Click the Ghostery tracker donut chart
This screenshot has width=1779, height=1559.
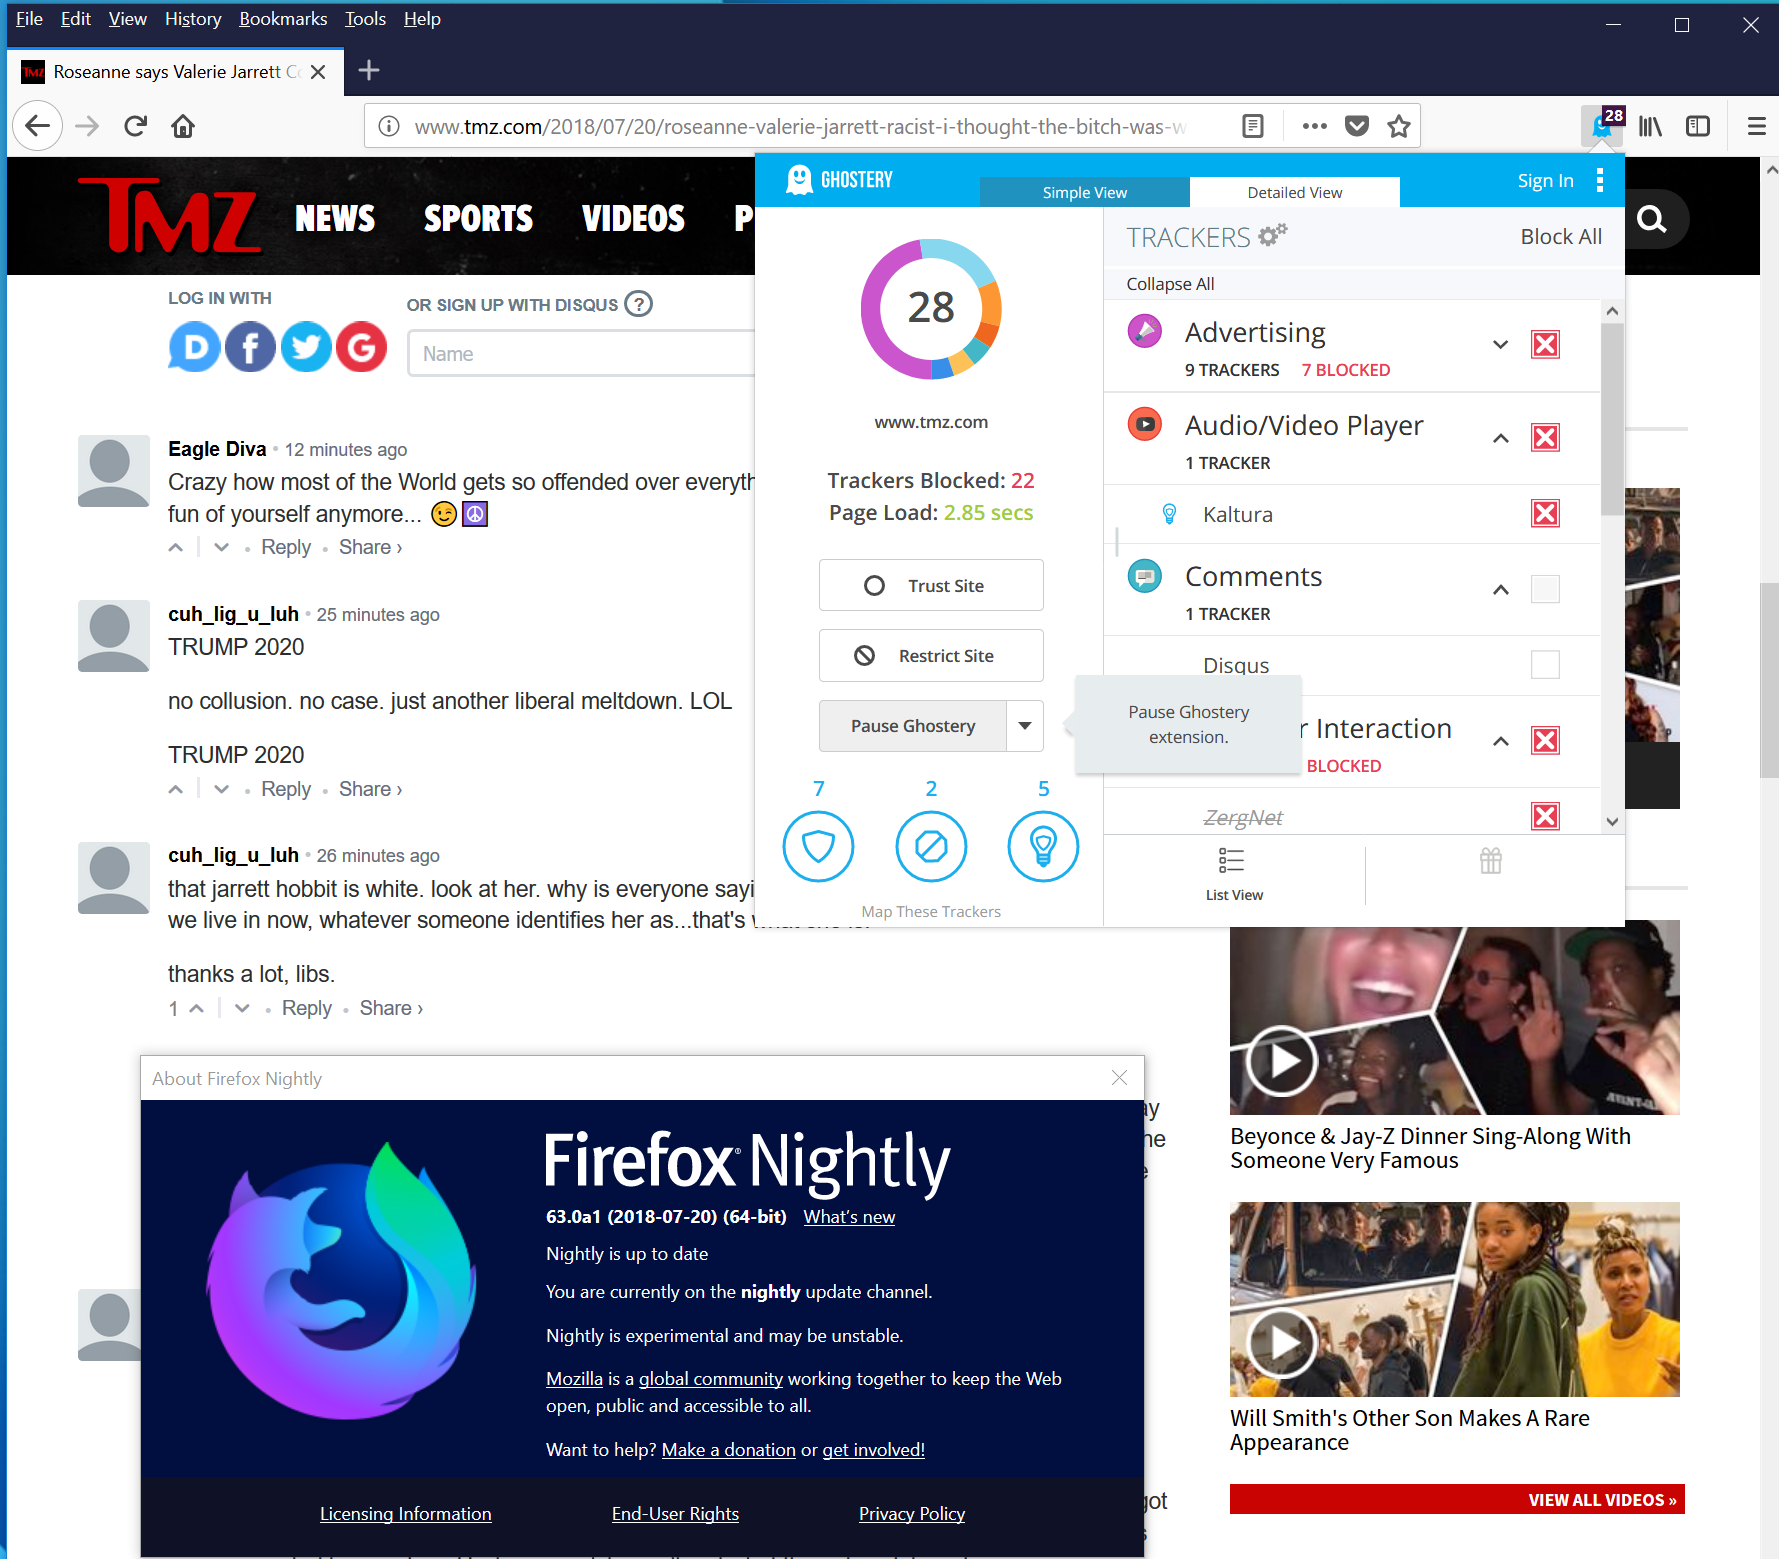click(x=931, y=309)
